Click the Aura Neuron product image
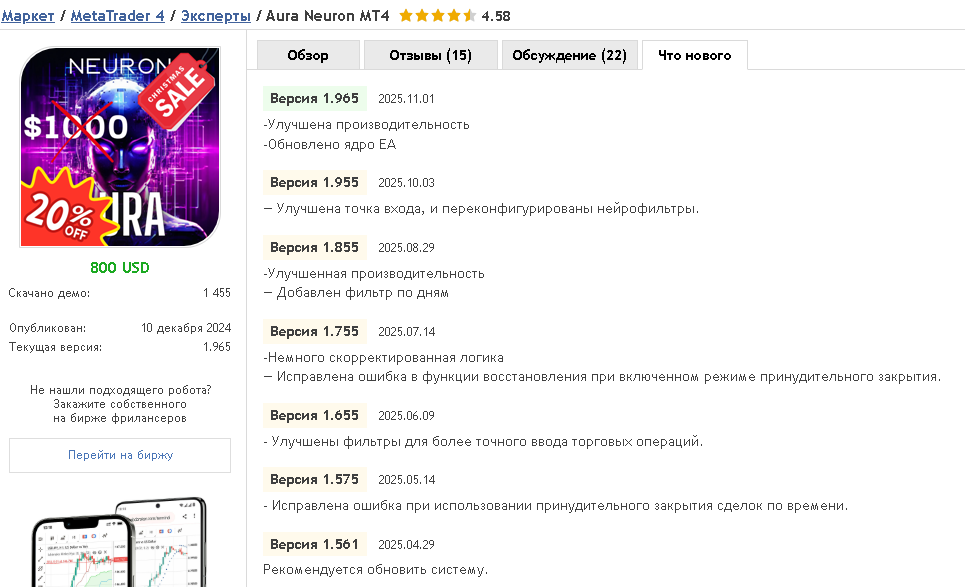The width and height of the screenshot is (965, 587). pyautogui.click(x=120, y=147)
